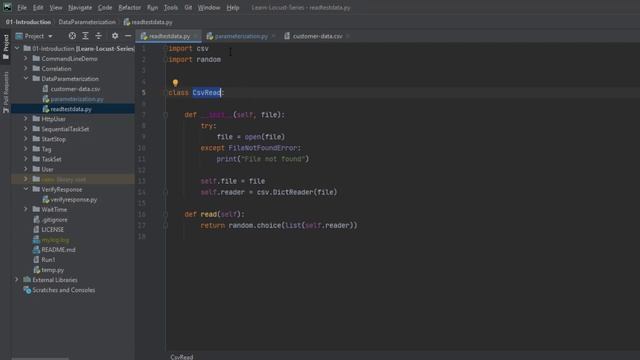Expand the TaskSet folder
This screenshot has width=640, height=360.
pos(26,159)
